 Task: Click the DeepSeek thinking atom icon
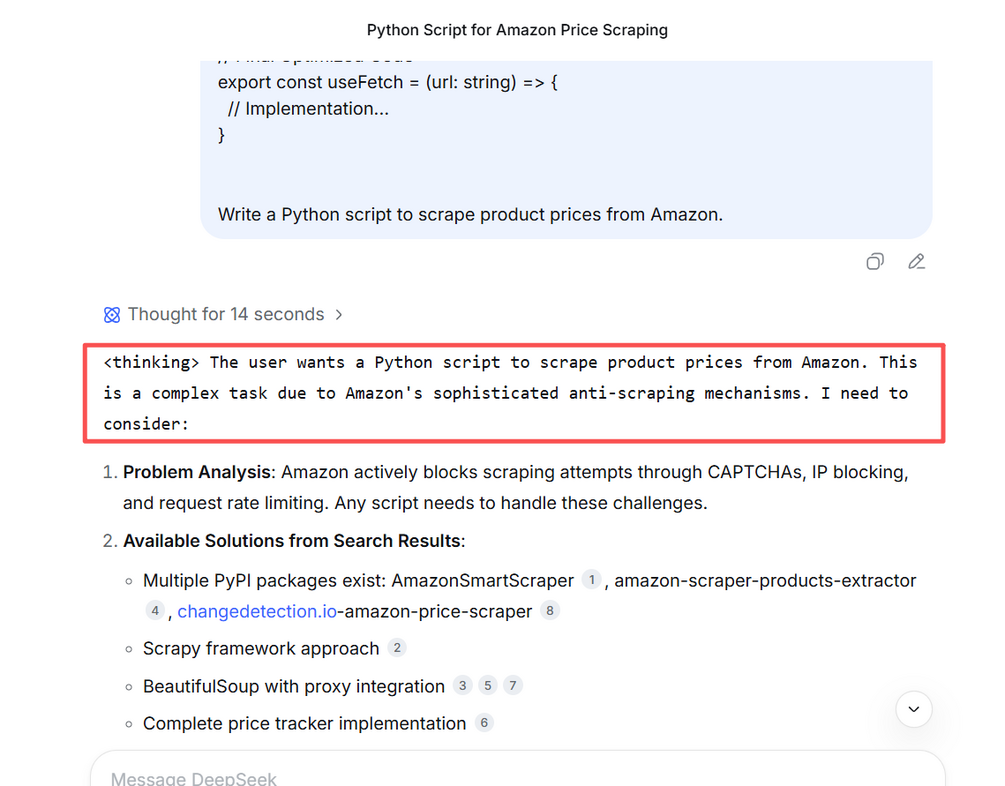[x=112, y=315]
